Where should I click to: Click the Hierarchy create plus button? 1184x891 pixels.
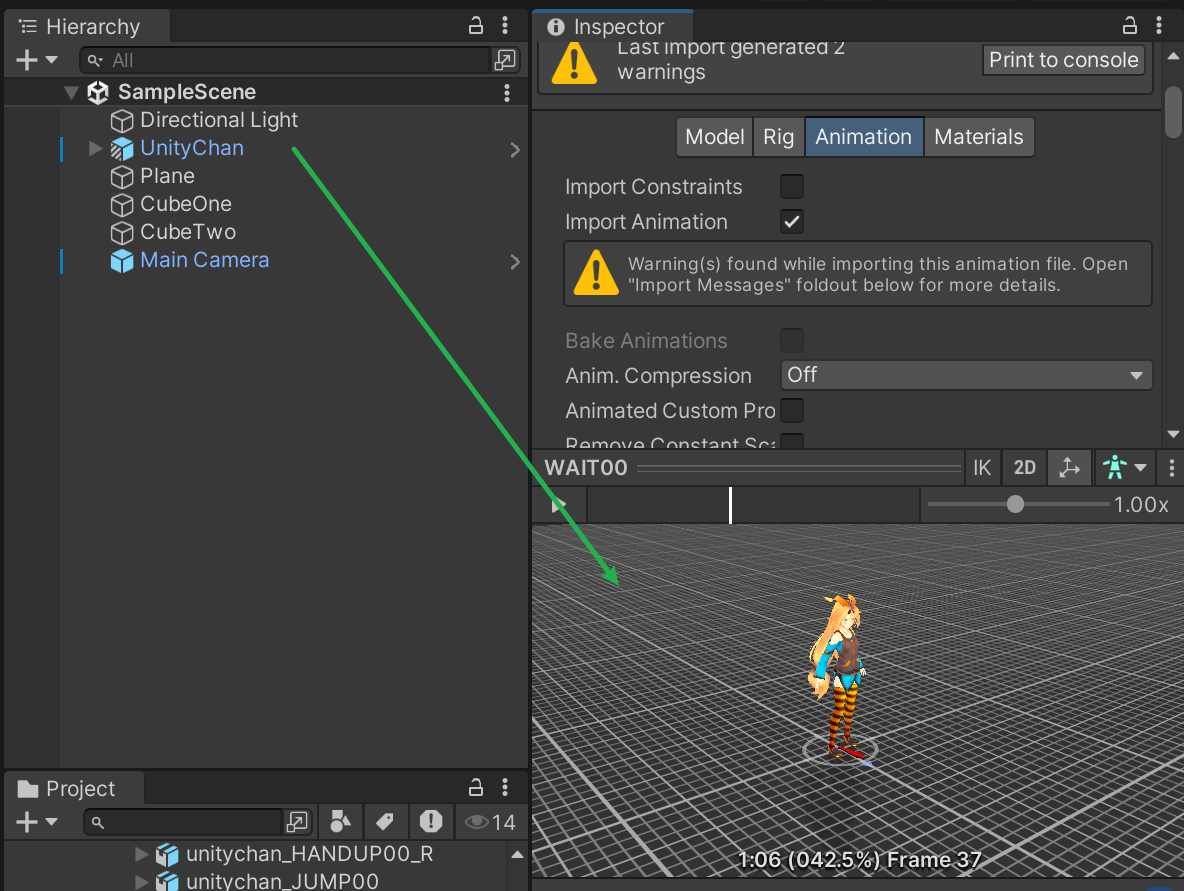pyautogui.click(x=26, y=60)
